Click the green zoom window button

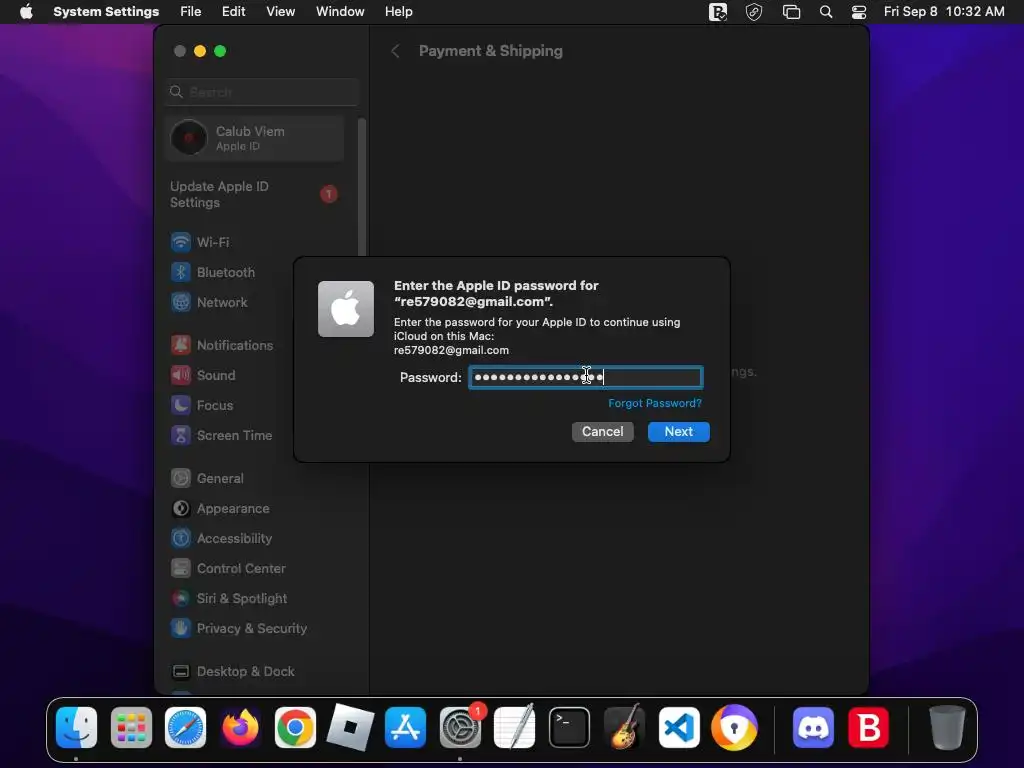click(x=220, y=51)
